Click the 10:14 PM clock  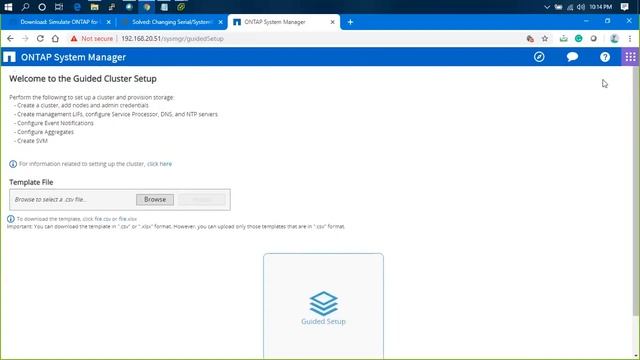tap(600, 7)
